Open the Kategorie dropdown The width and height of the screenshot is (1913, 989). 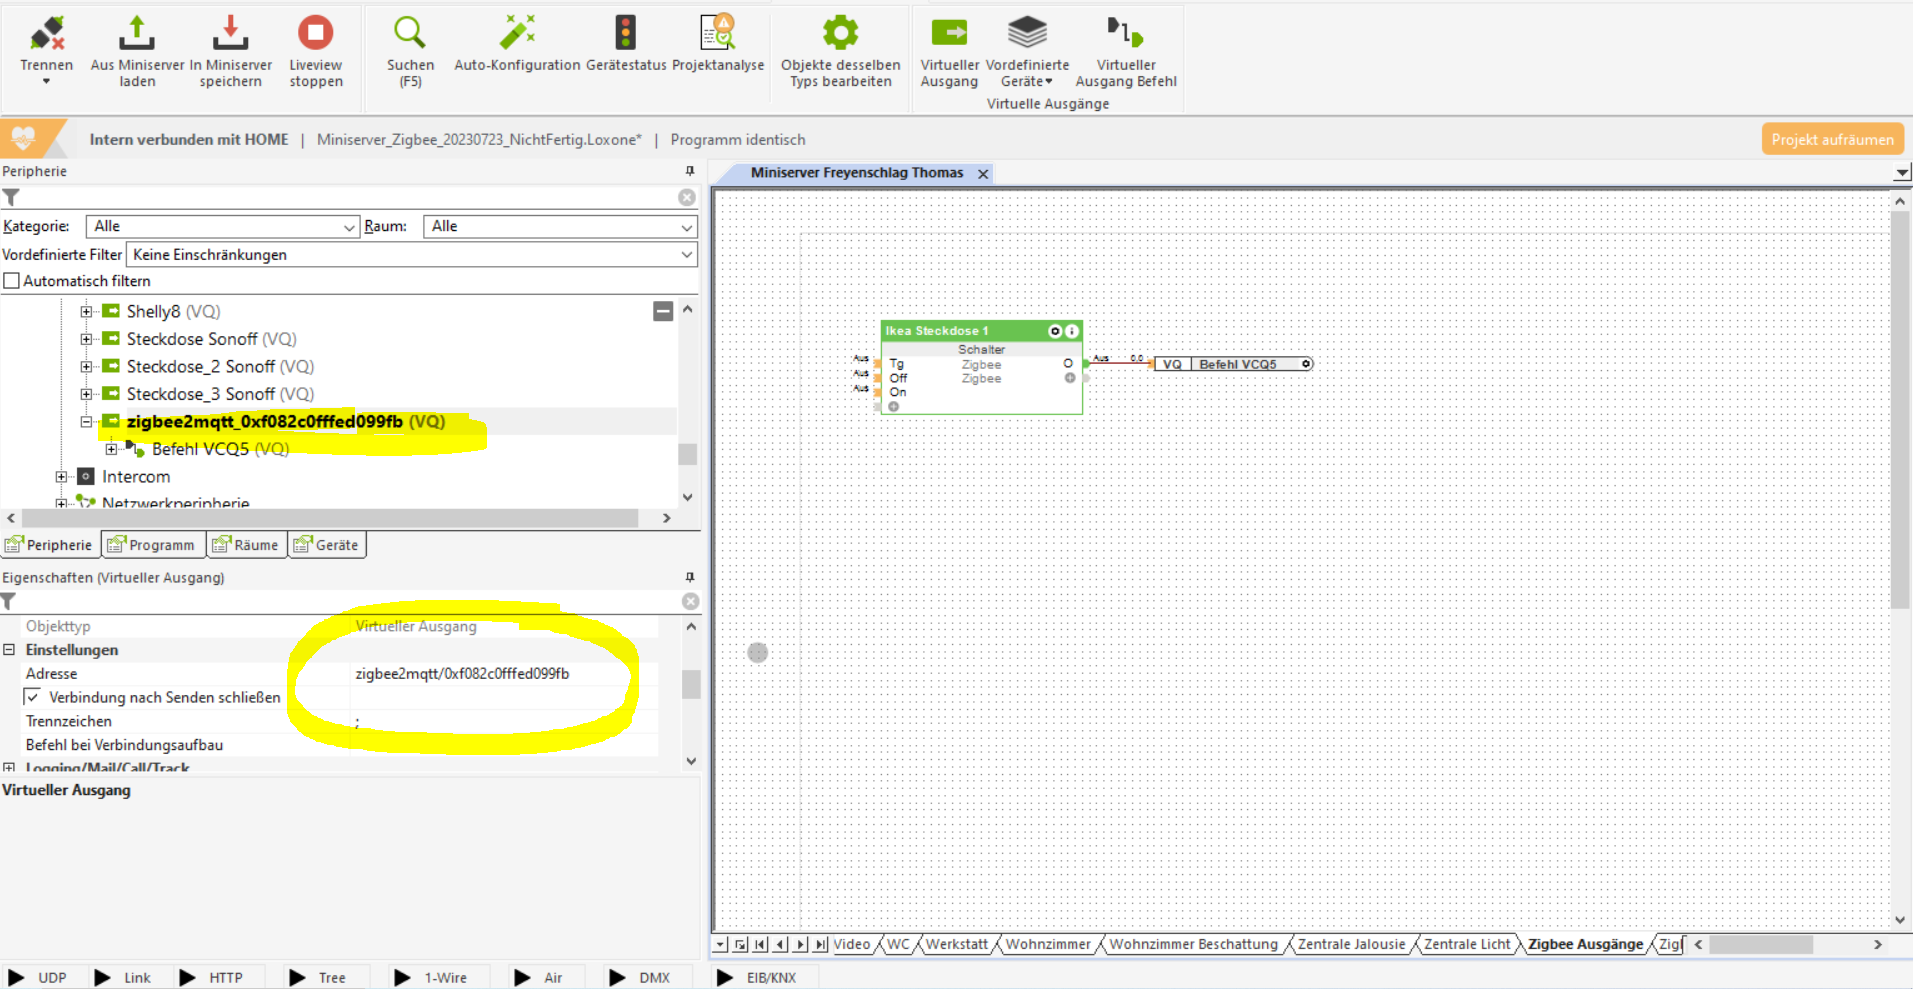click(222, 227)
